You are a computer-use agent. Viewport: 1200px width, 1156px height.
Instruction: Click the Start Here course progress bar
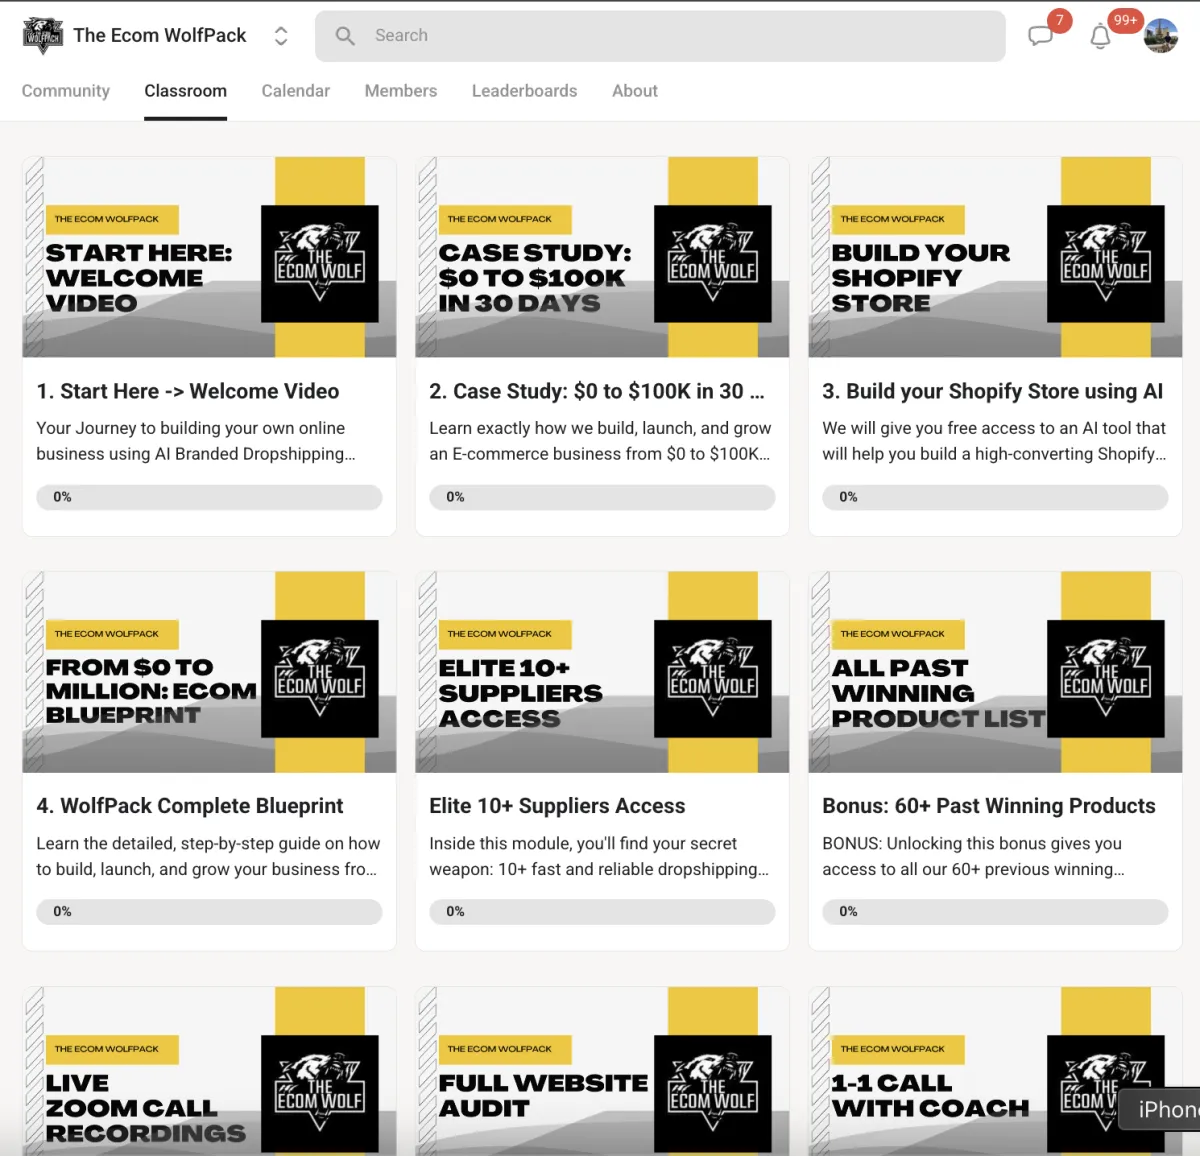209,497
